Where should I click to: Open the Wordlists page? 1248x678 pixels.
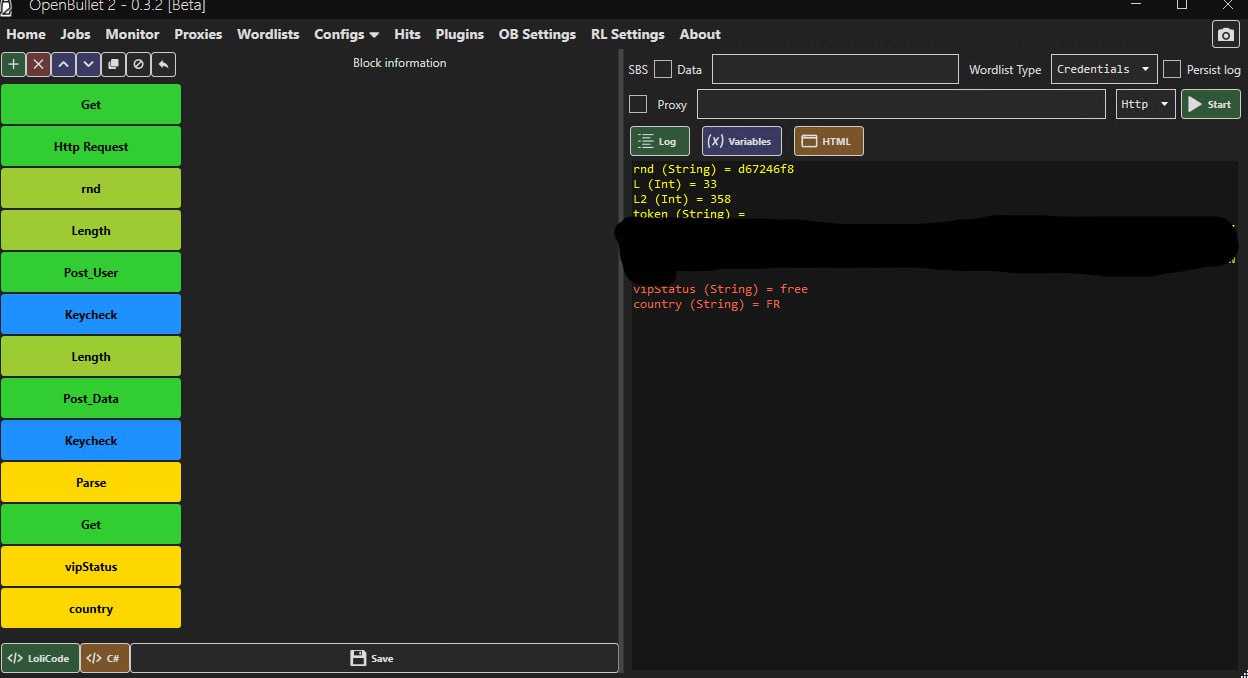[268, 34]
